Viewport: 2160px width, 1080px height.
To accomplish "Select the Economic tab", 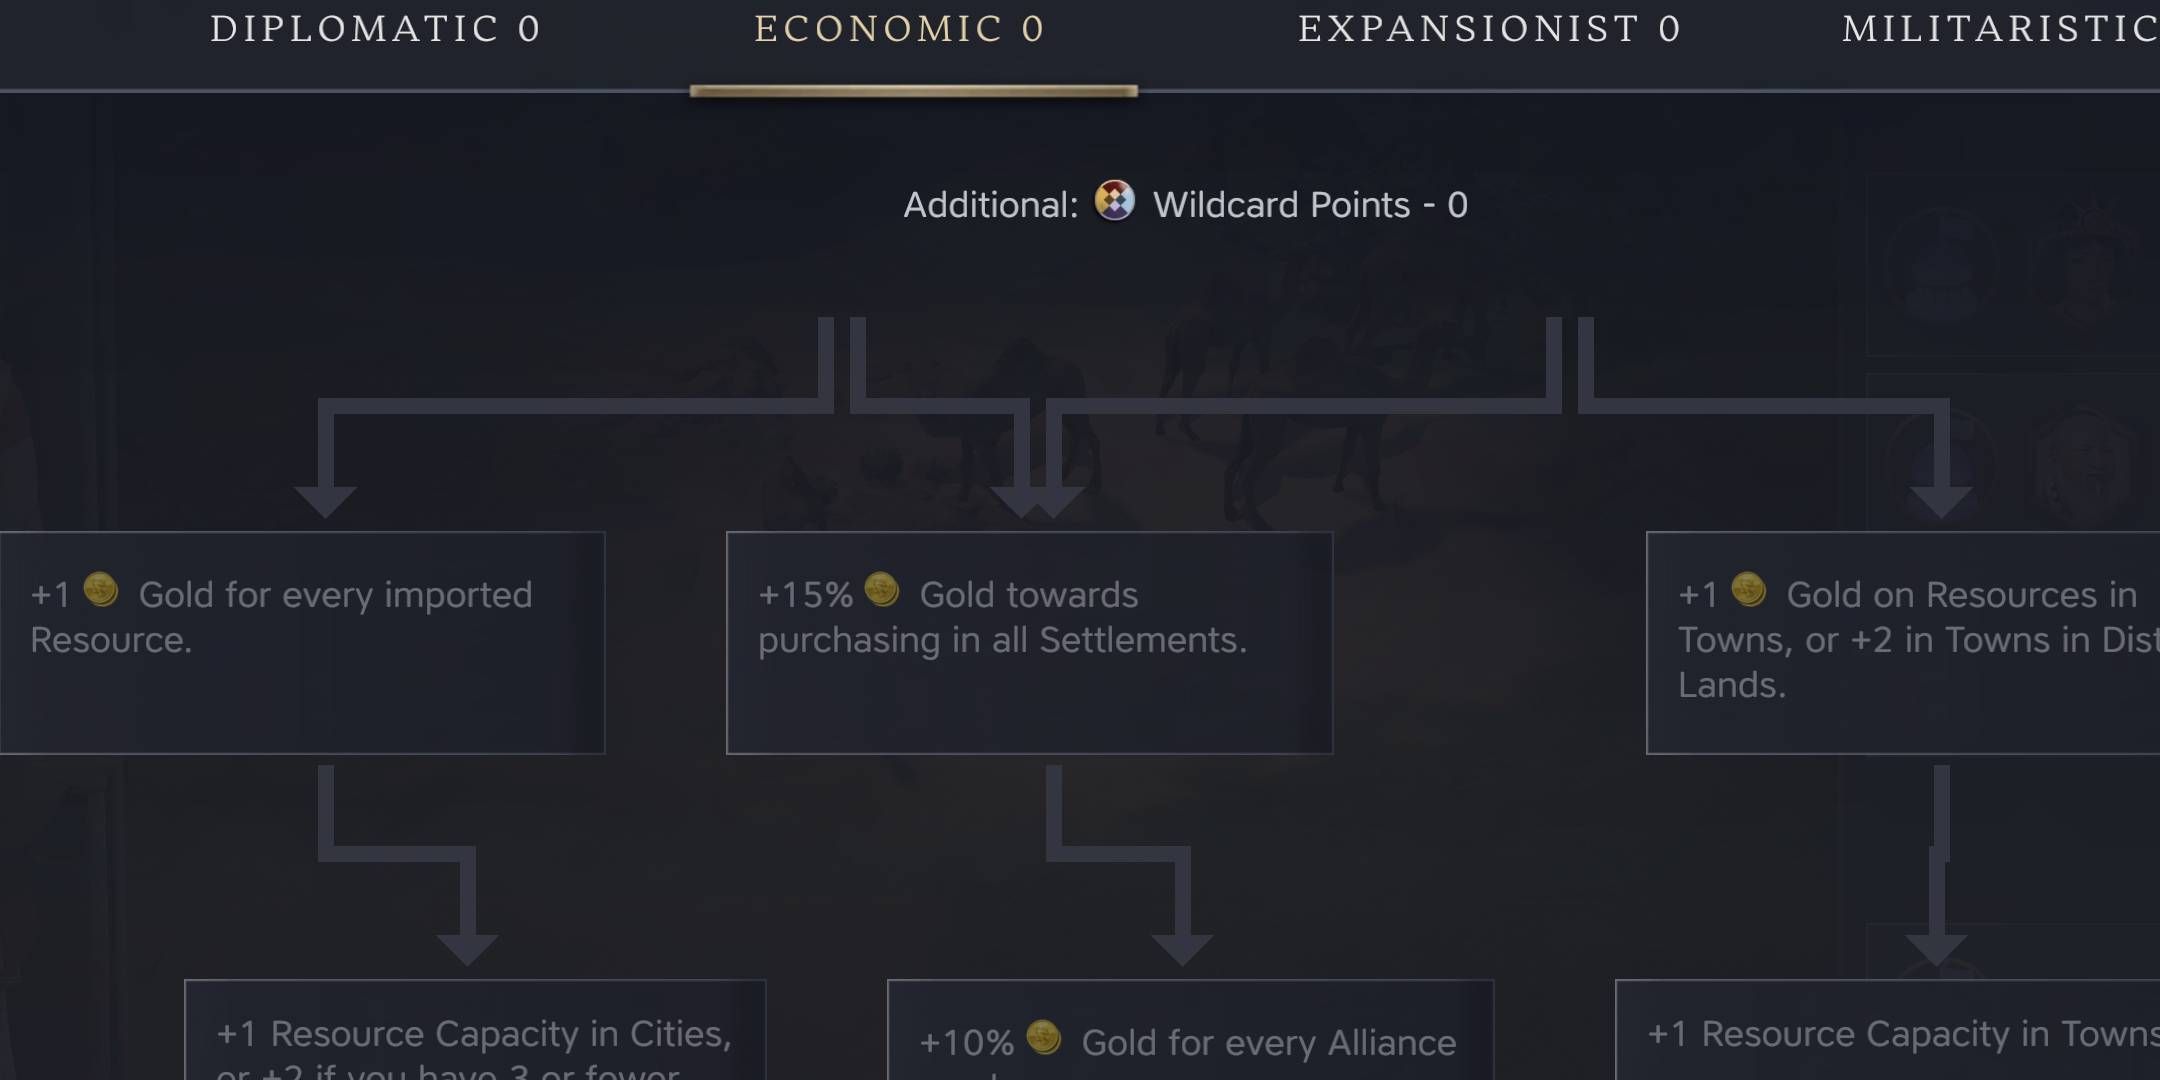I will click(x=899, y=29).
